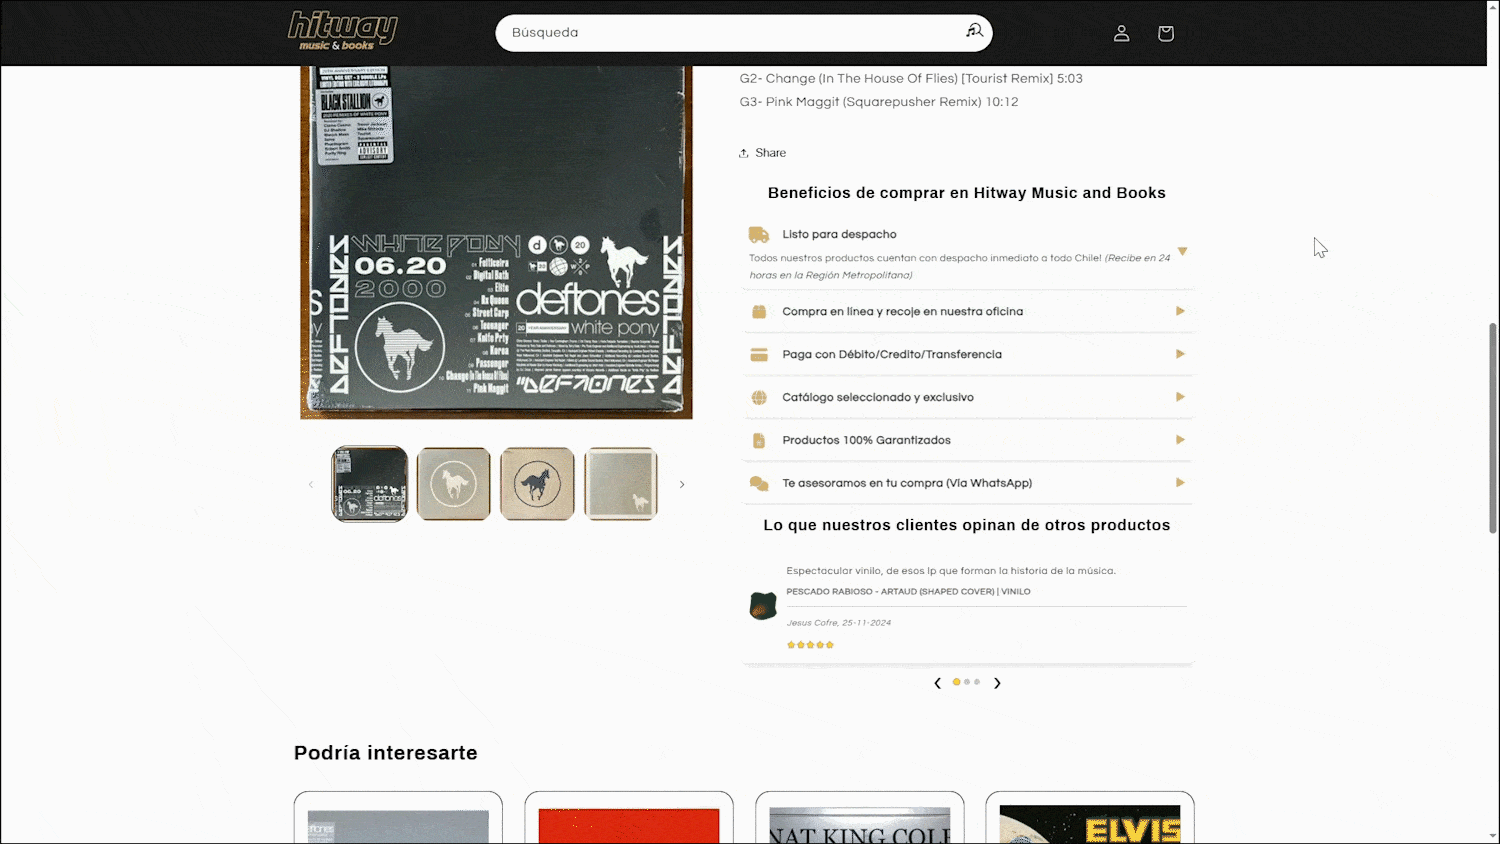1500x844 pixels.
Task: Select the first review carousel dot
Action: (956, 682)
